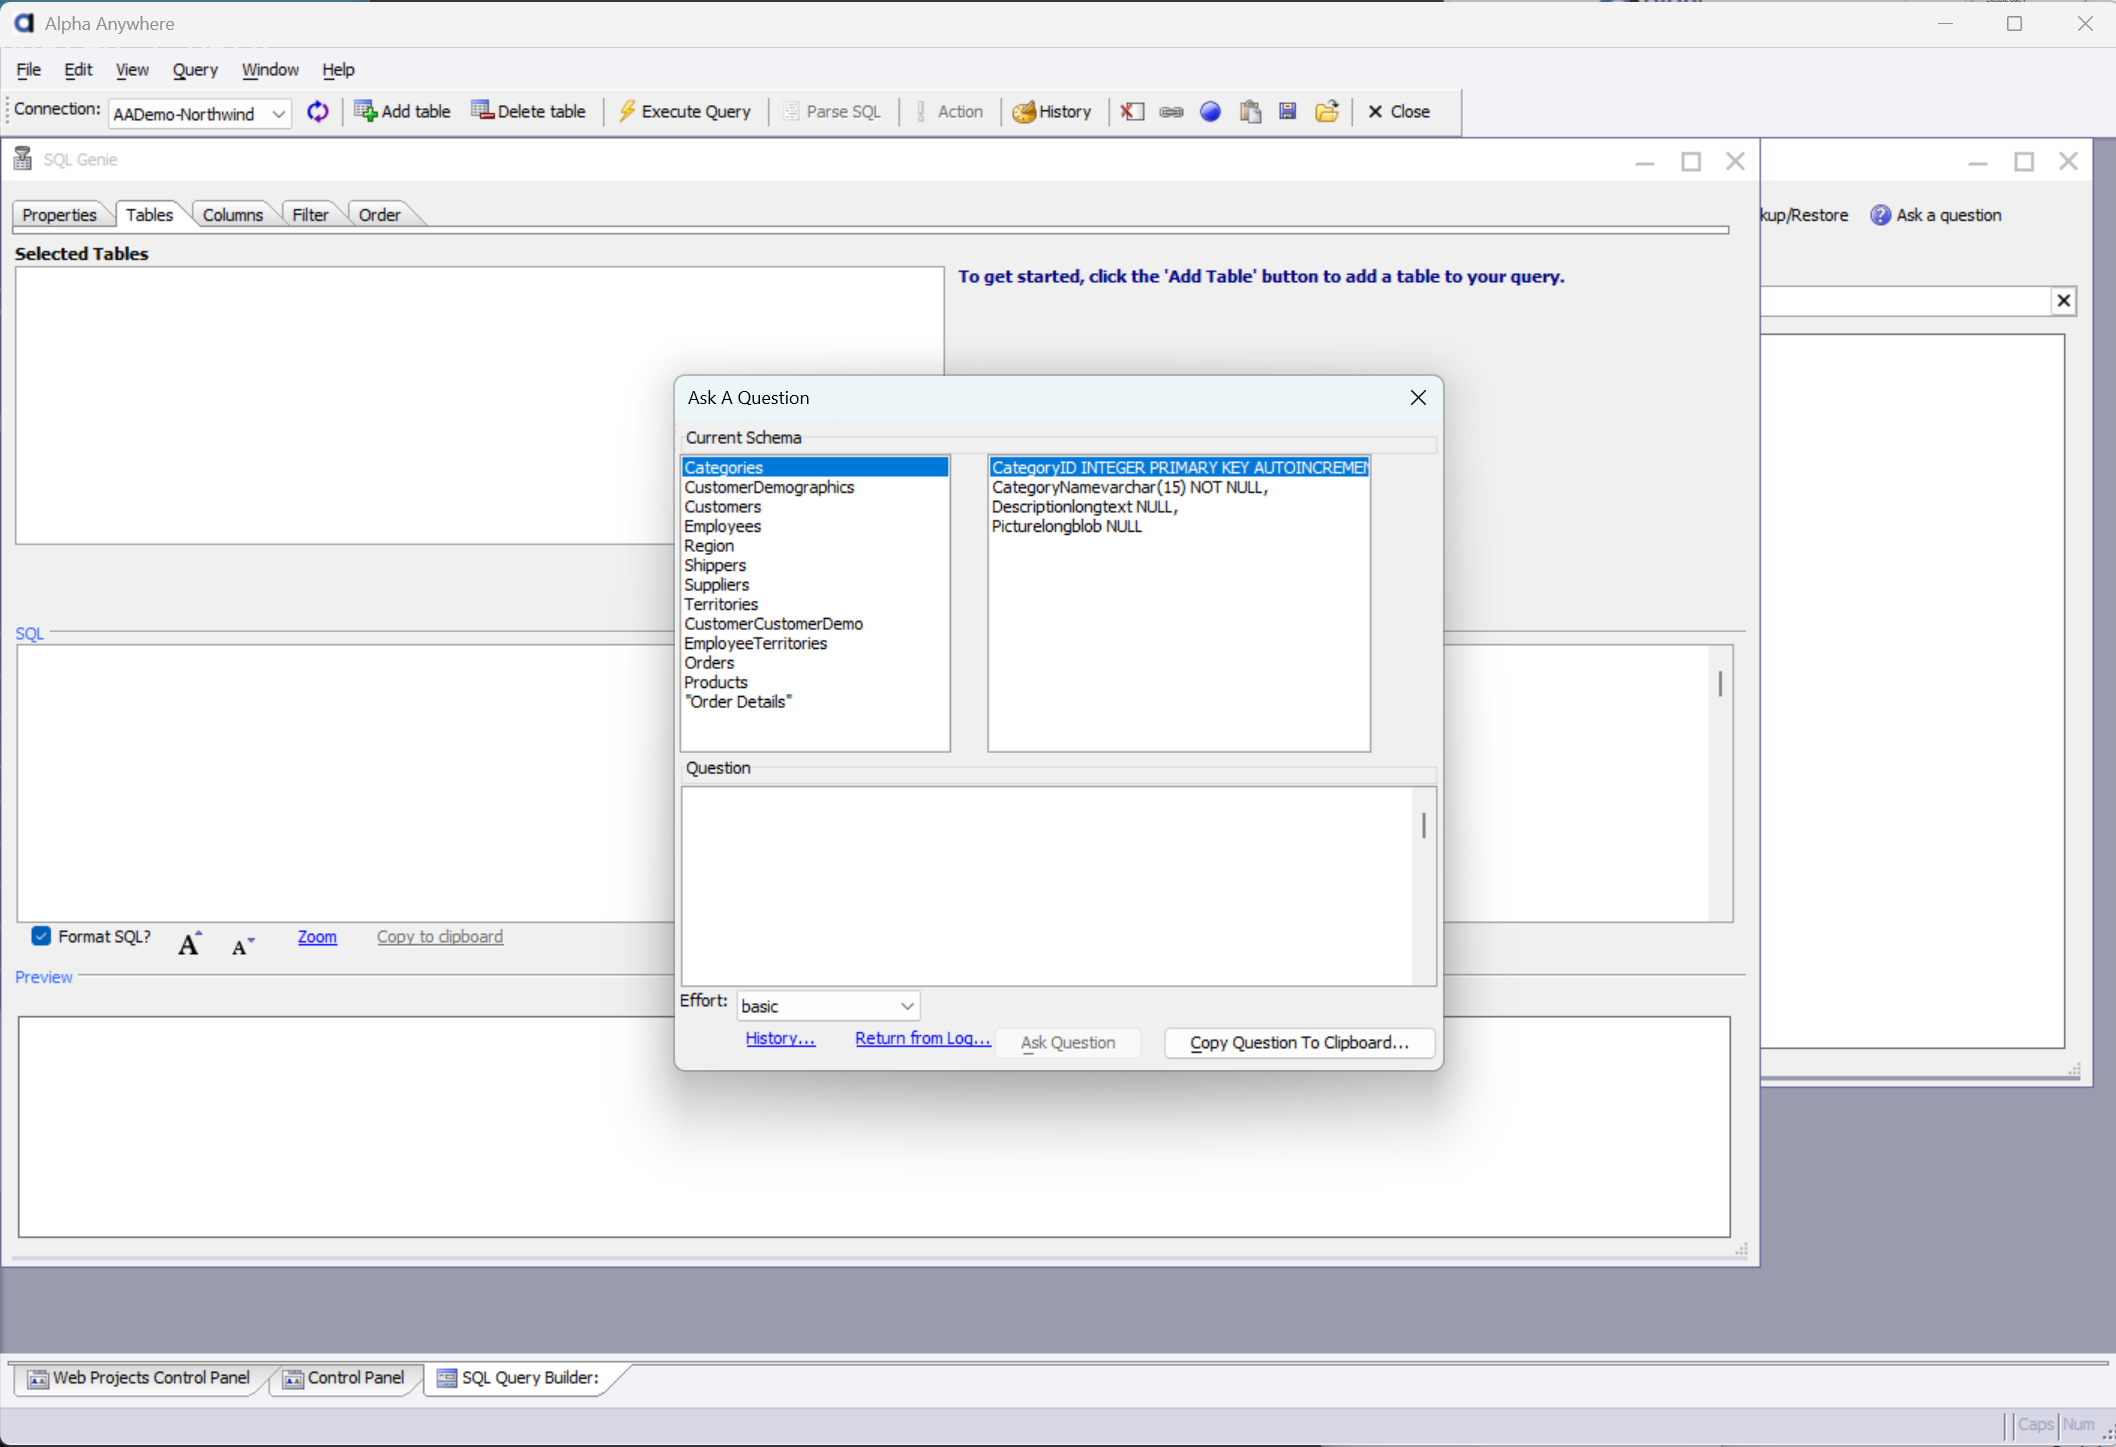Select the SQL Query Builder bottom tab
The image size is (2116, 1447).
click(x=519, y=1378)
